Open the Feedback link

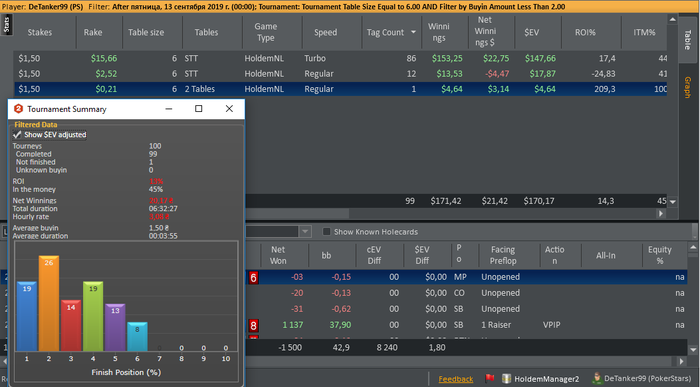(455, 379)
